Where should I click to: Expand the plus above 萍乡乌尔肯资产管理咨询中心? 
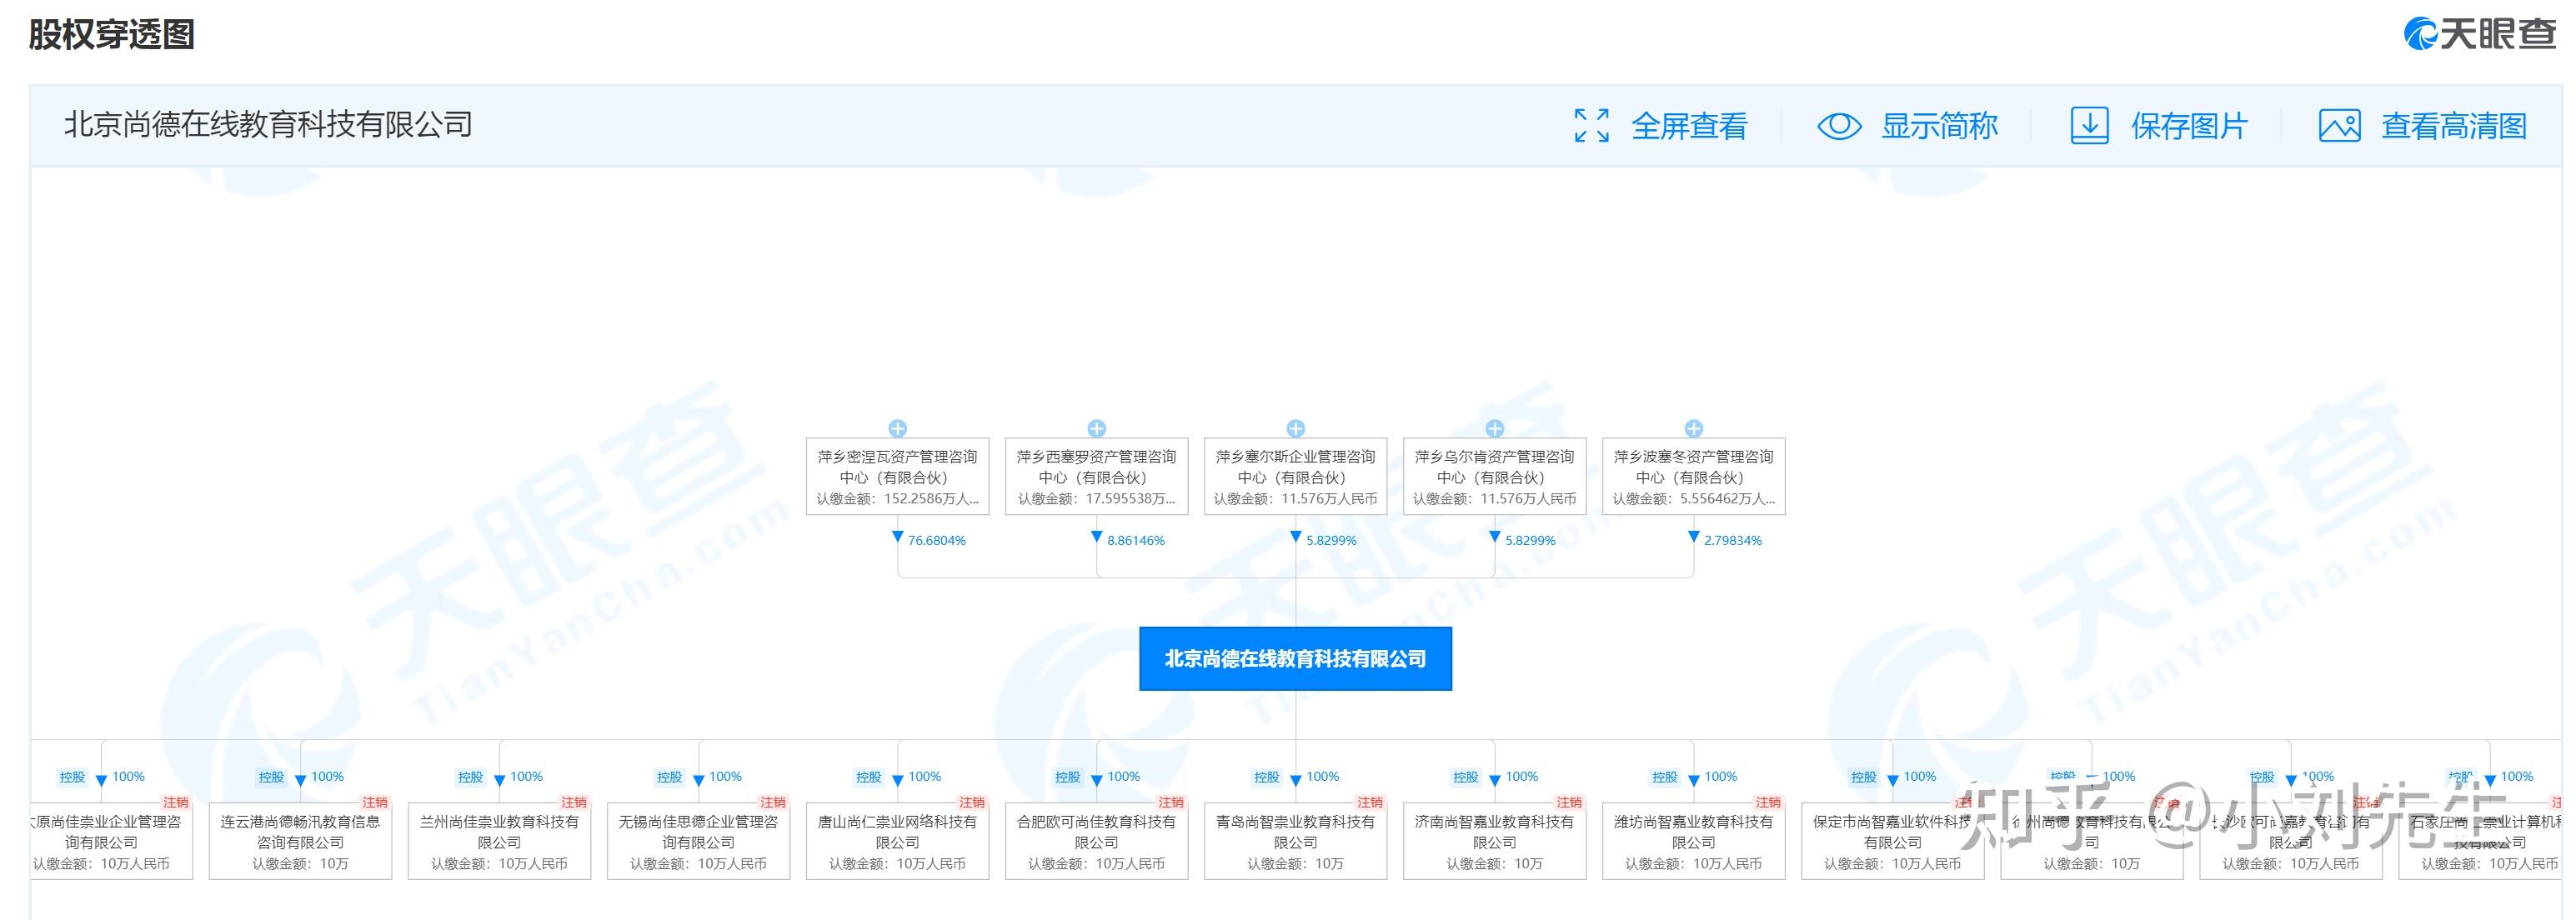click(x=1495, y=428)
